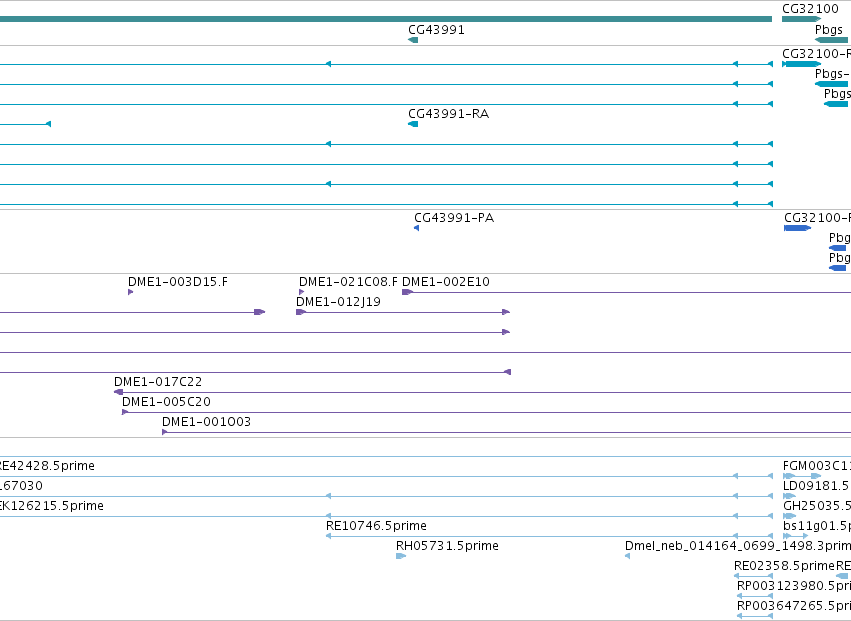Select the FGM003C EST label
Screen dimensions: 851x621
[817, 466]
